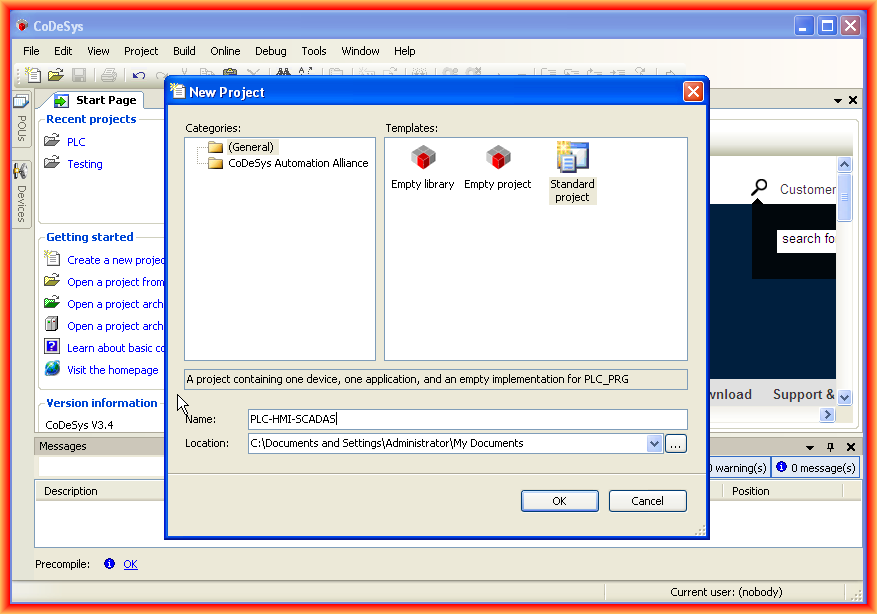Choose the Standard project template
877x614 pixels.
[x=572, y=172]
